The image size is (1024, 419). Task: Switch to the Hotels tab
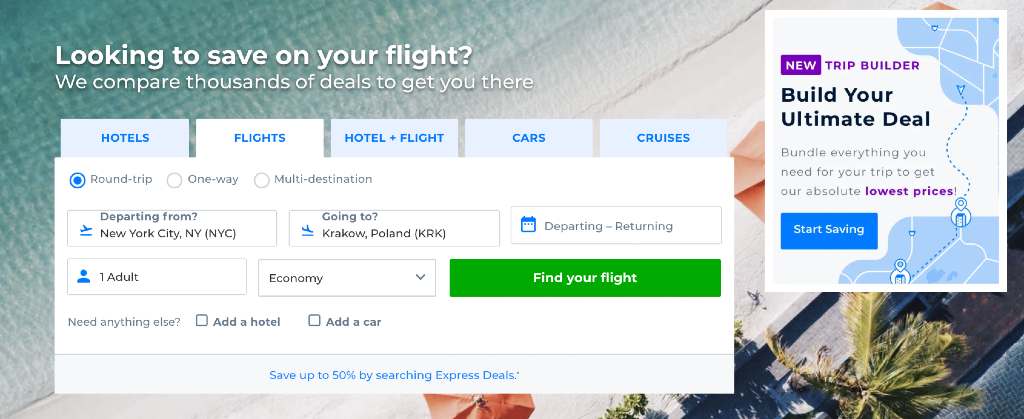(x=125, y=138)
